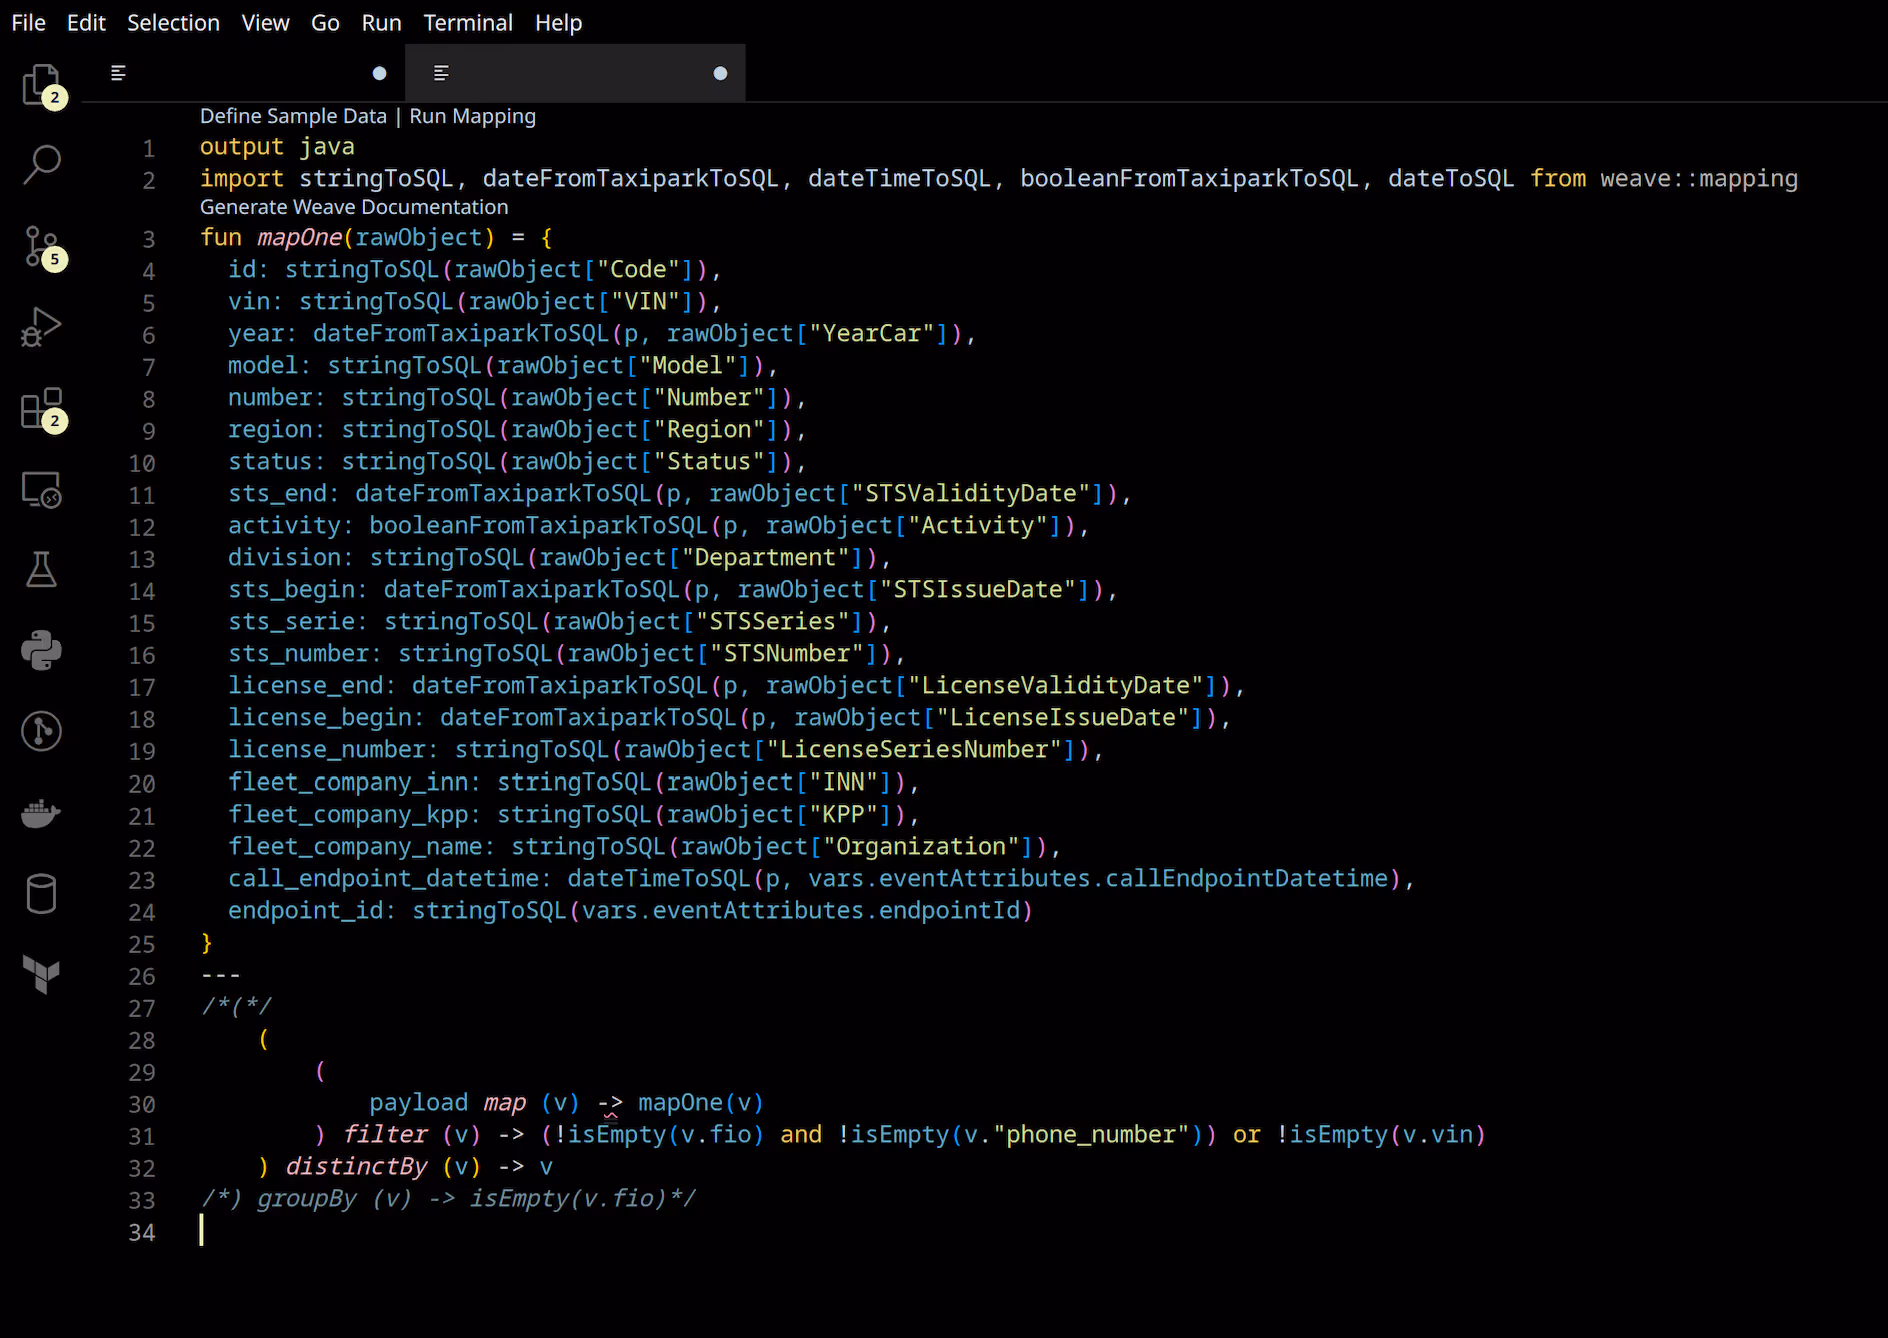Screen dimensions: 1888x1338
Task: Close the first tab via unsaved dot
Action: coord(379,73)
